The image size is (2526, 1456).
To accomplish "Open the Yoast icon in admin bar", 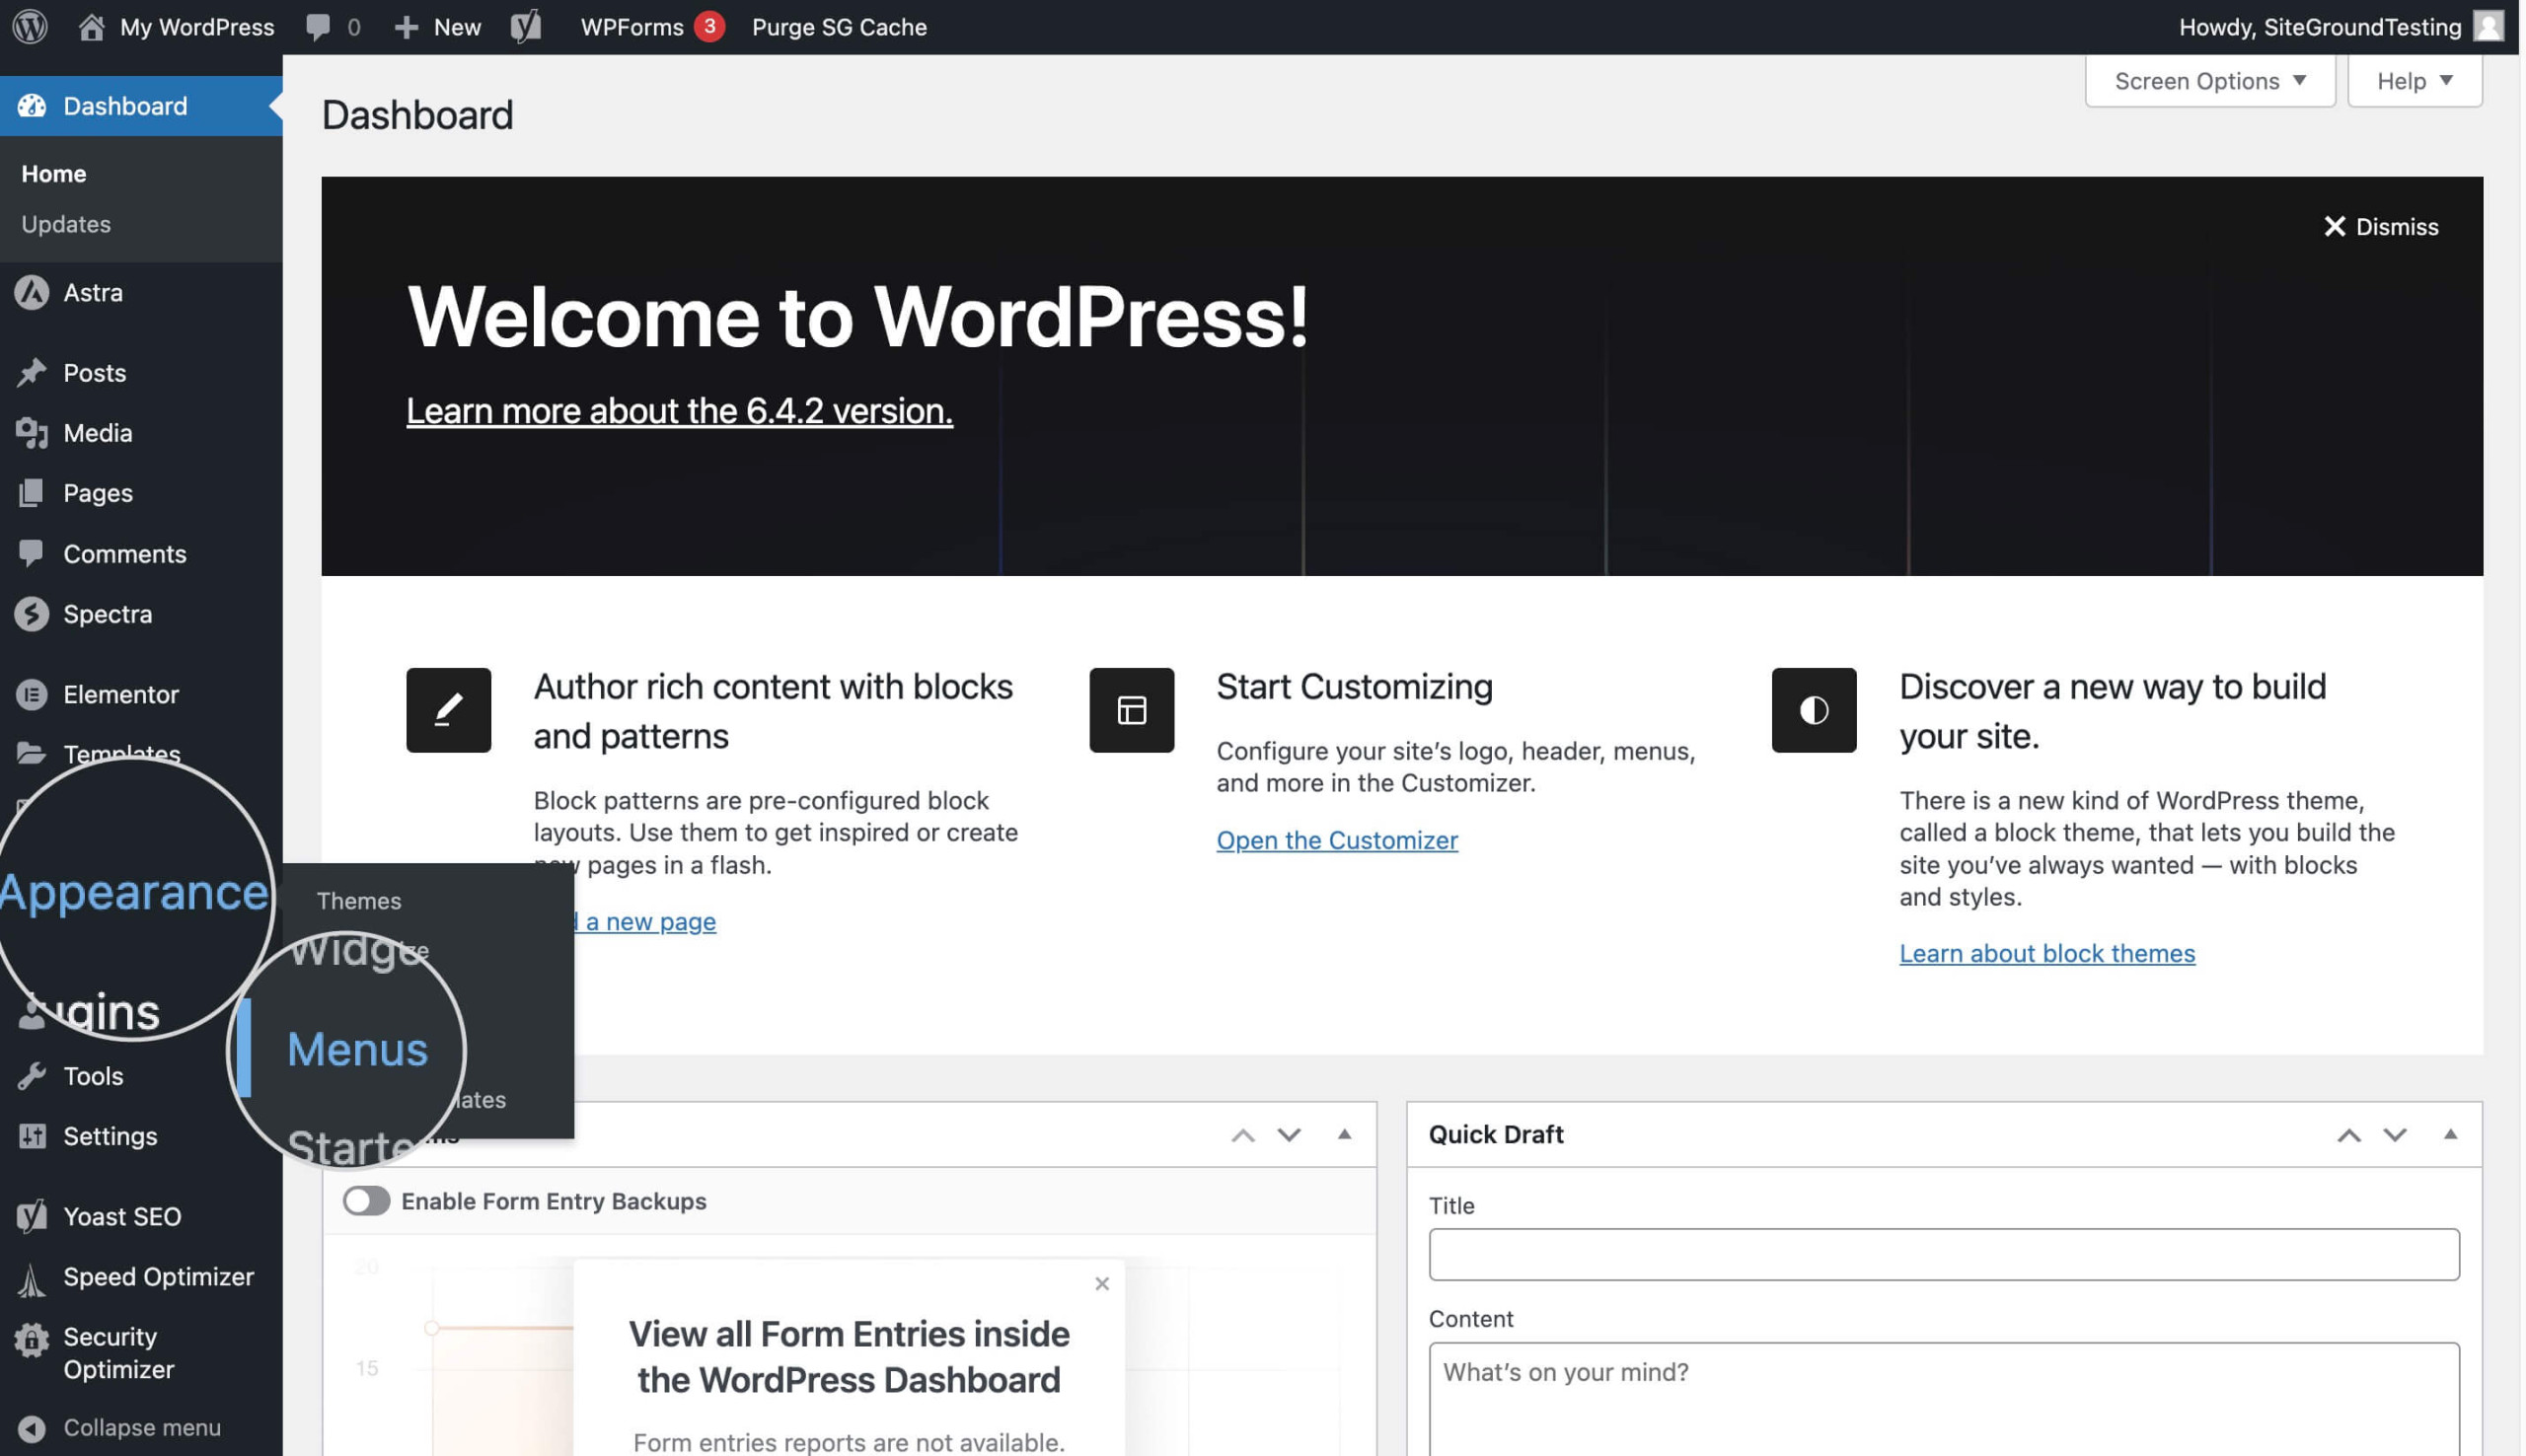I will (x=526, y=27).
